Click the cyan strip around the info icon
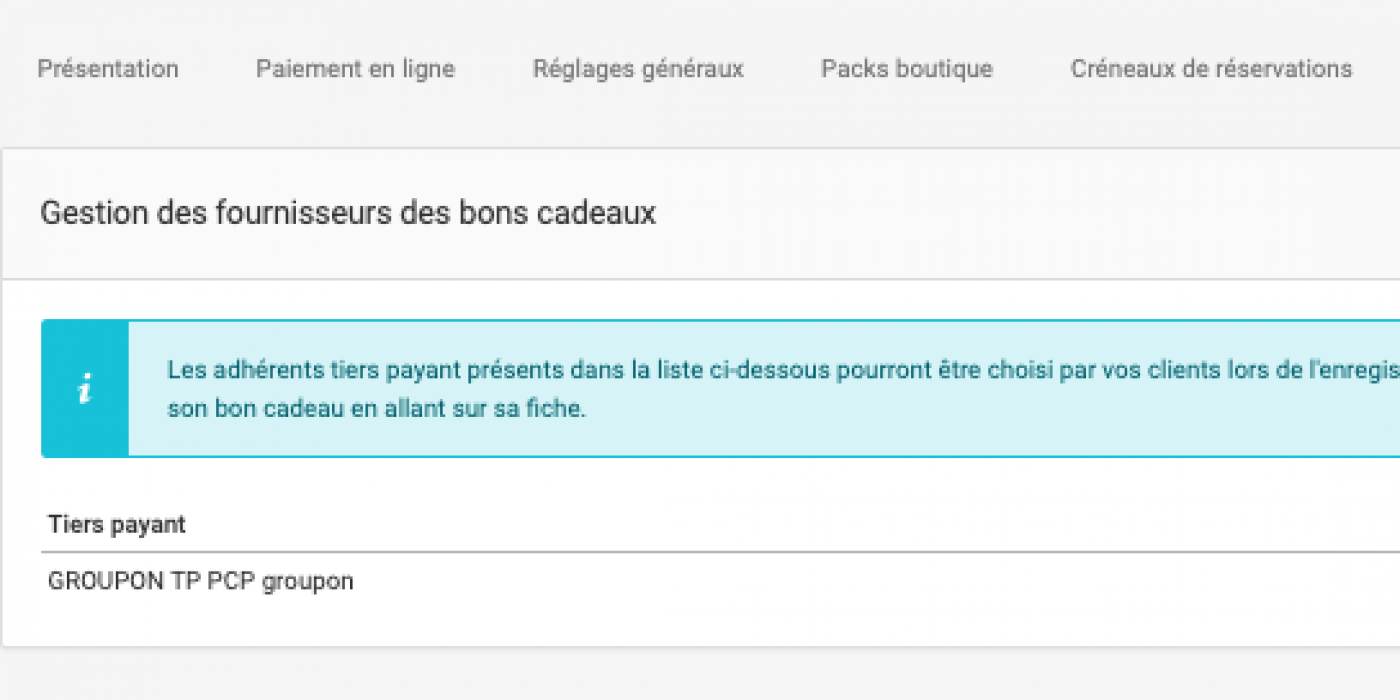 coord(85,389)
